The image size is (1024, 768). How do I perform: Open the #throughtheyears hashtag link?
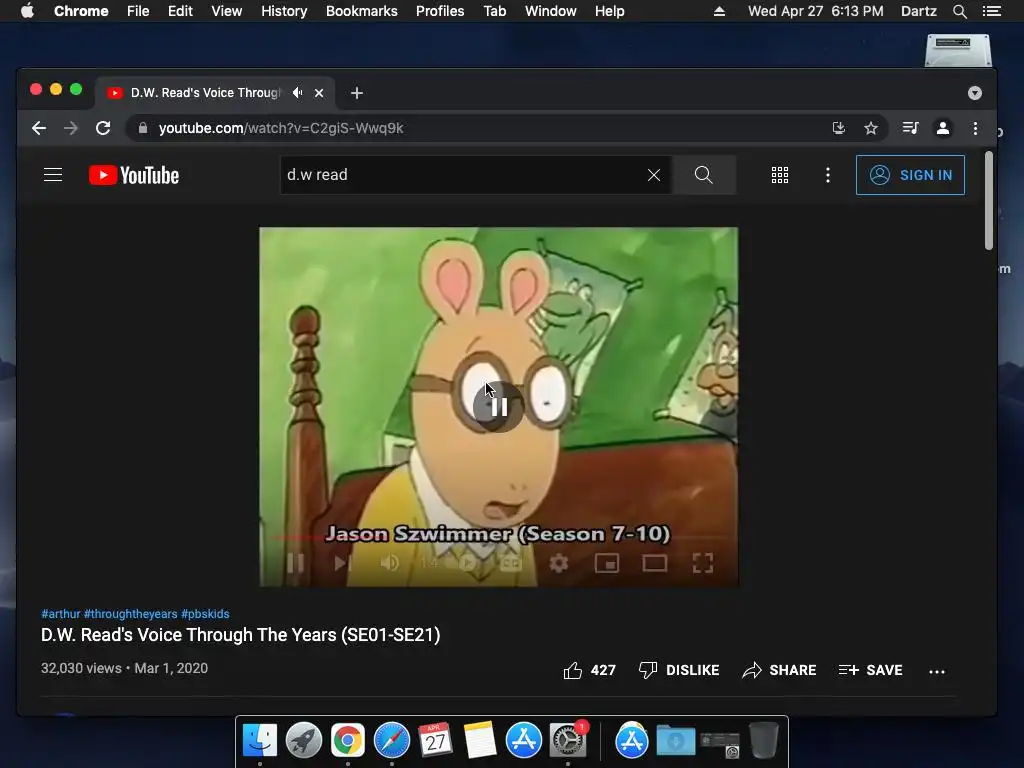(x=131, y=614)
